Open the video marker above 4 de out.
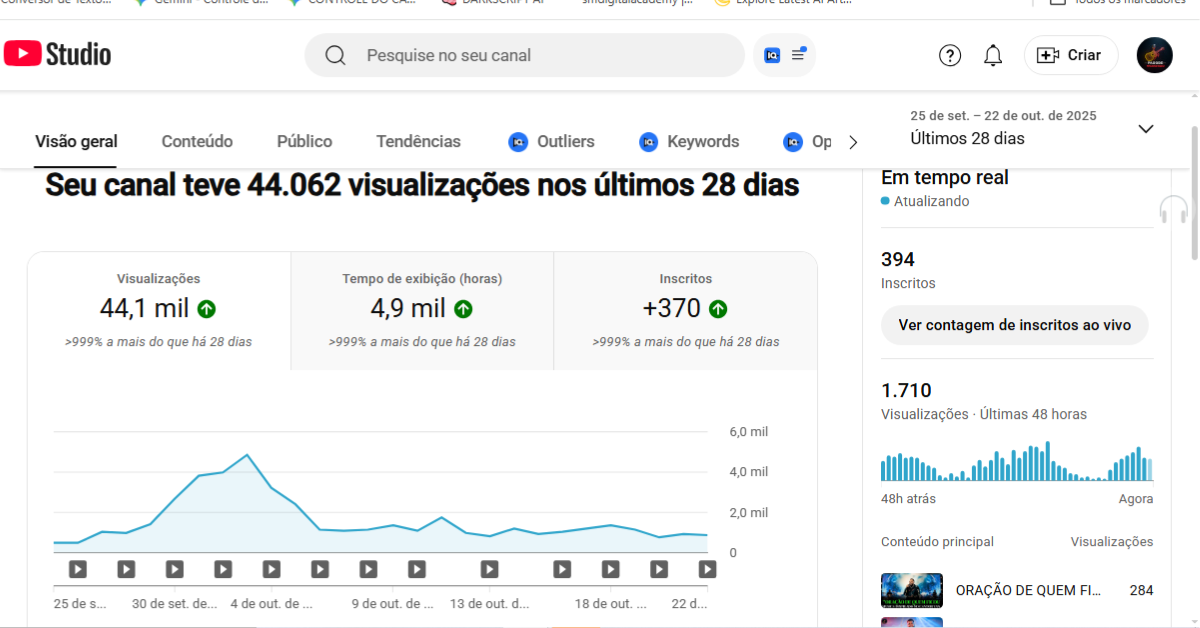 [271, 569]
